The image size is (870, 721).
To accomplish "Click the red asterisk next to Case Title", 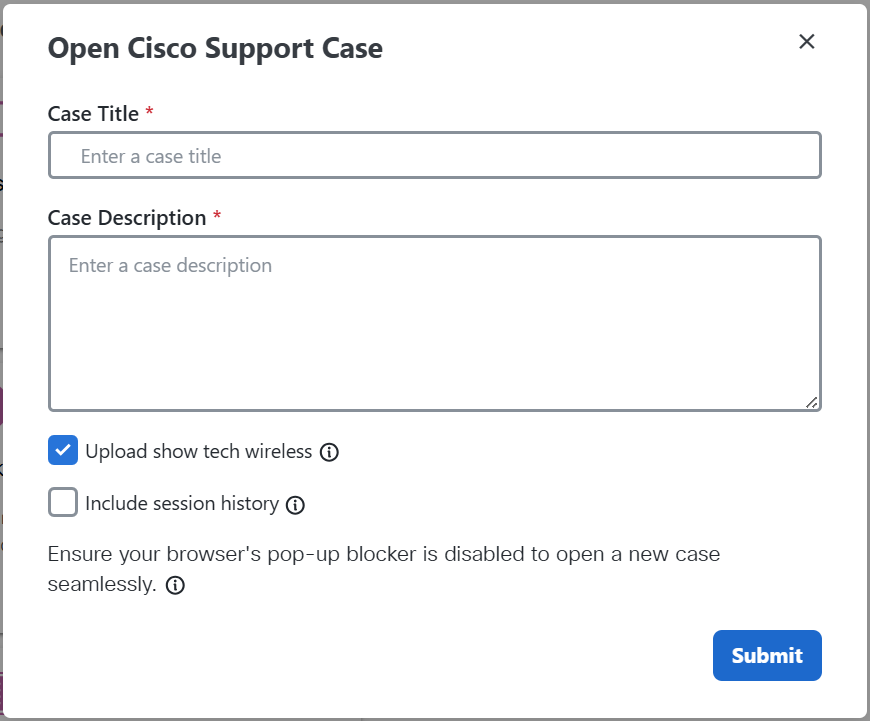I will (149, 111).
